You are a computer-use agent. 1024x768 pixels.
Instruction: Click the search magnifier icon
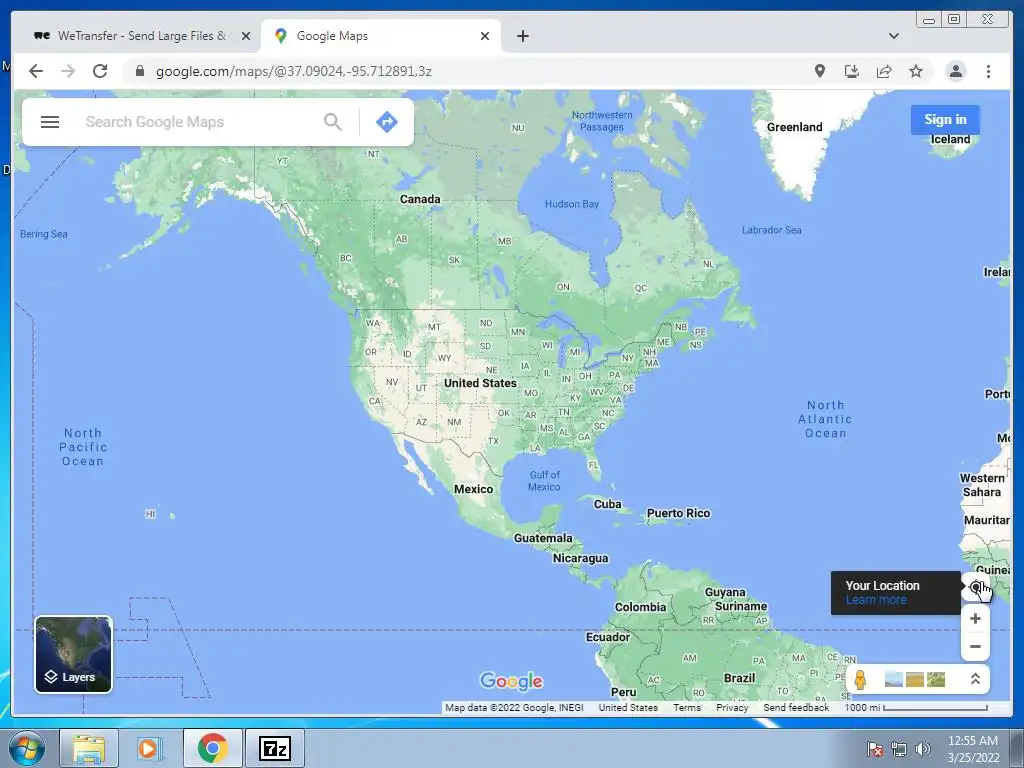[332, 122]
